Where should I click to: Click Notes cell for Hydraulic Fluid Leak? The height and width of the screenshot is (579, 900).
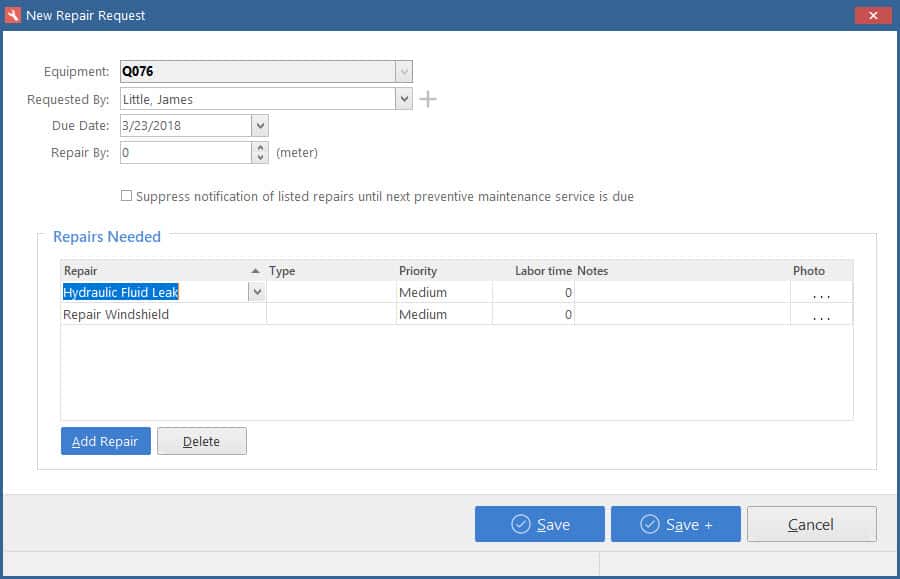click(682, 292)
